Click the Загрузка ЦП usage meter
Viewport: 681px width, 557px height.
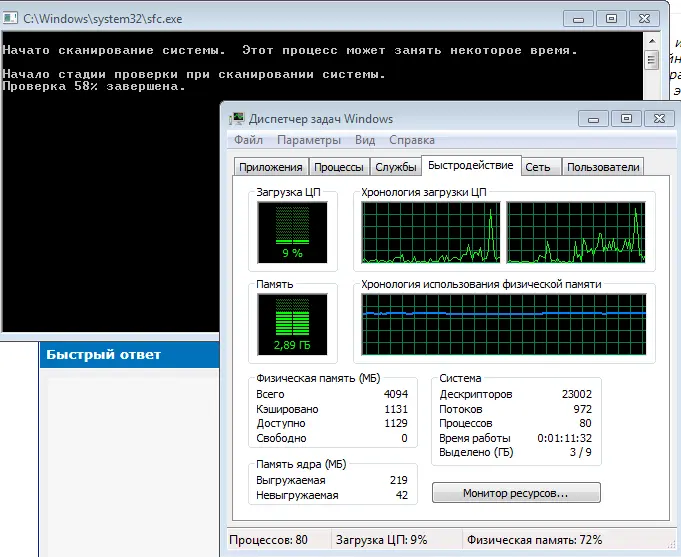pyautogui.click(x=291, y=230)
